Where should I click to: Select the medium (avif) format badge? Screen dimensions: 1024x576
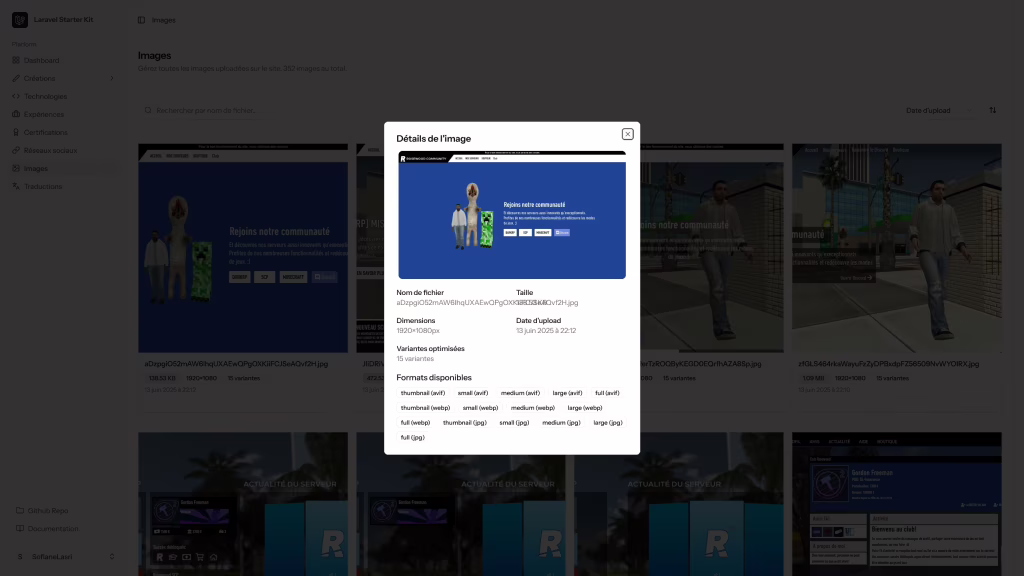point(520,393)
